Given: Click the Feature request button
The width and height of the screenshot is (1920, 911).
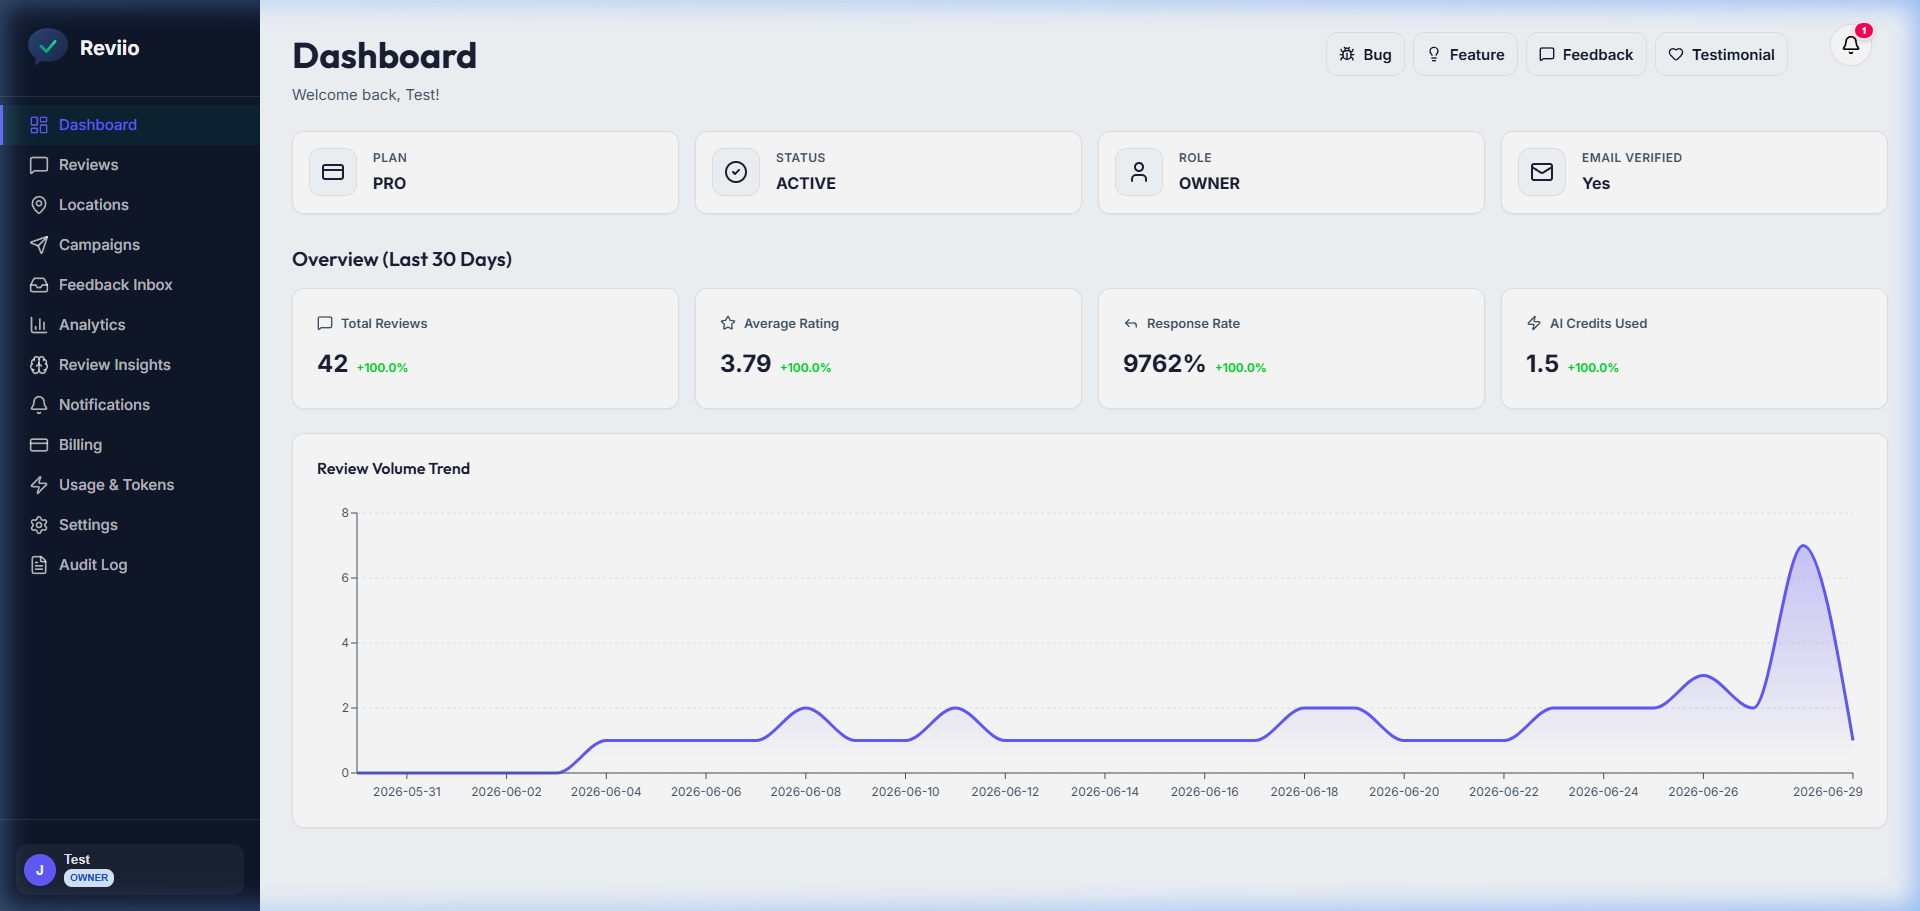Looking at the screenshot, I should pos(1465,54).
